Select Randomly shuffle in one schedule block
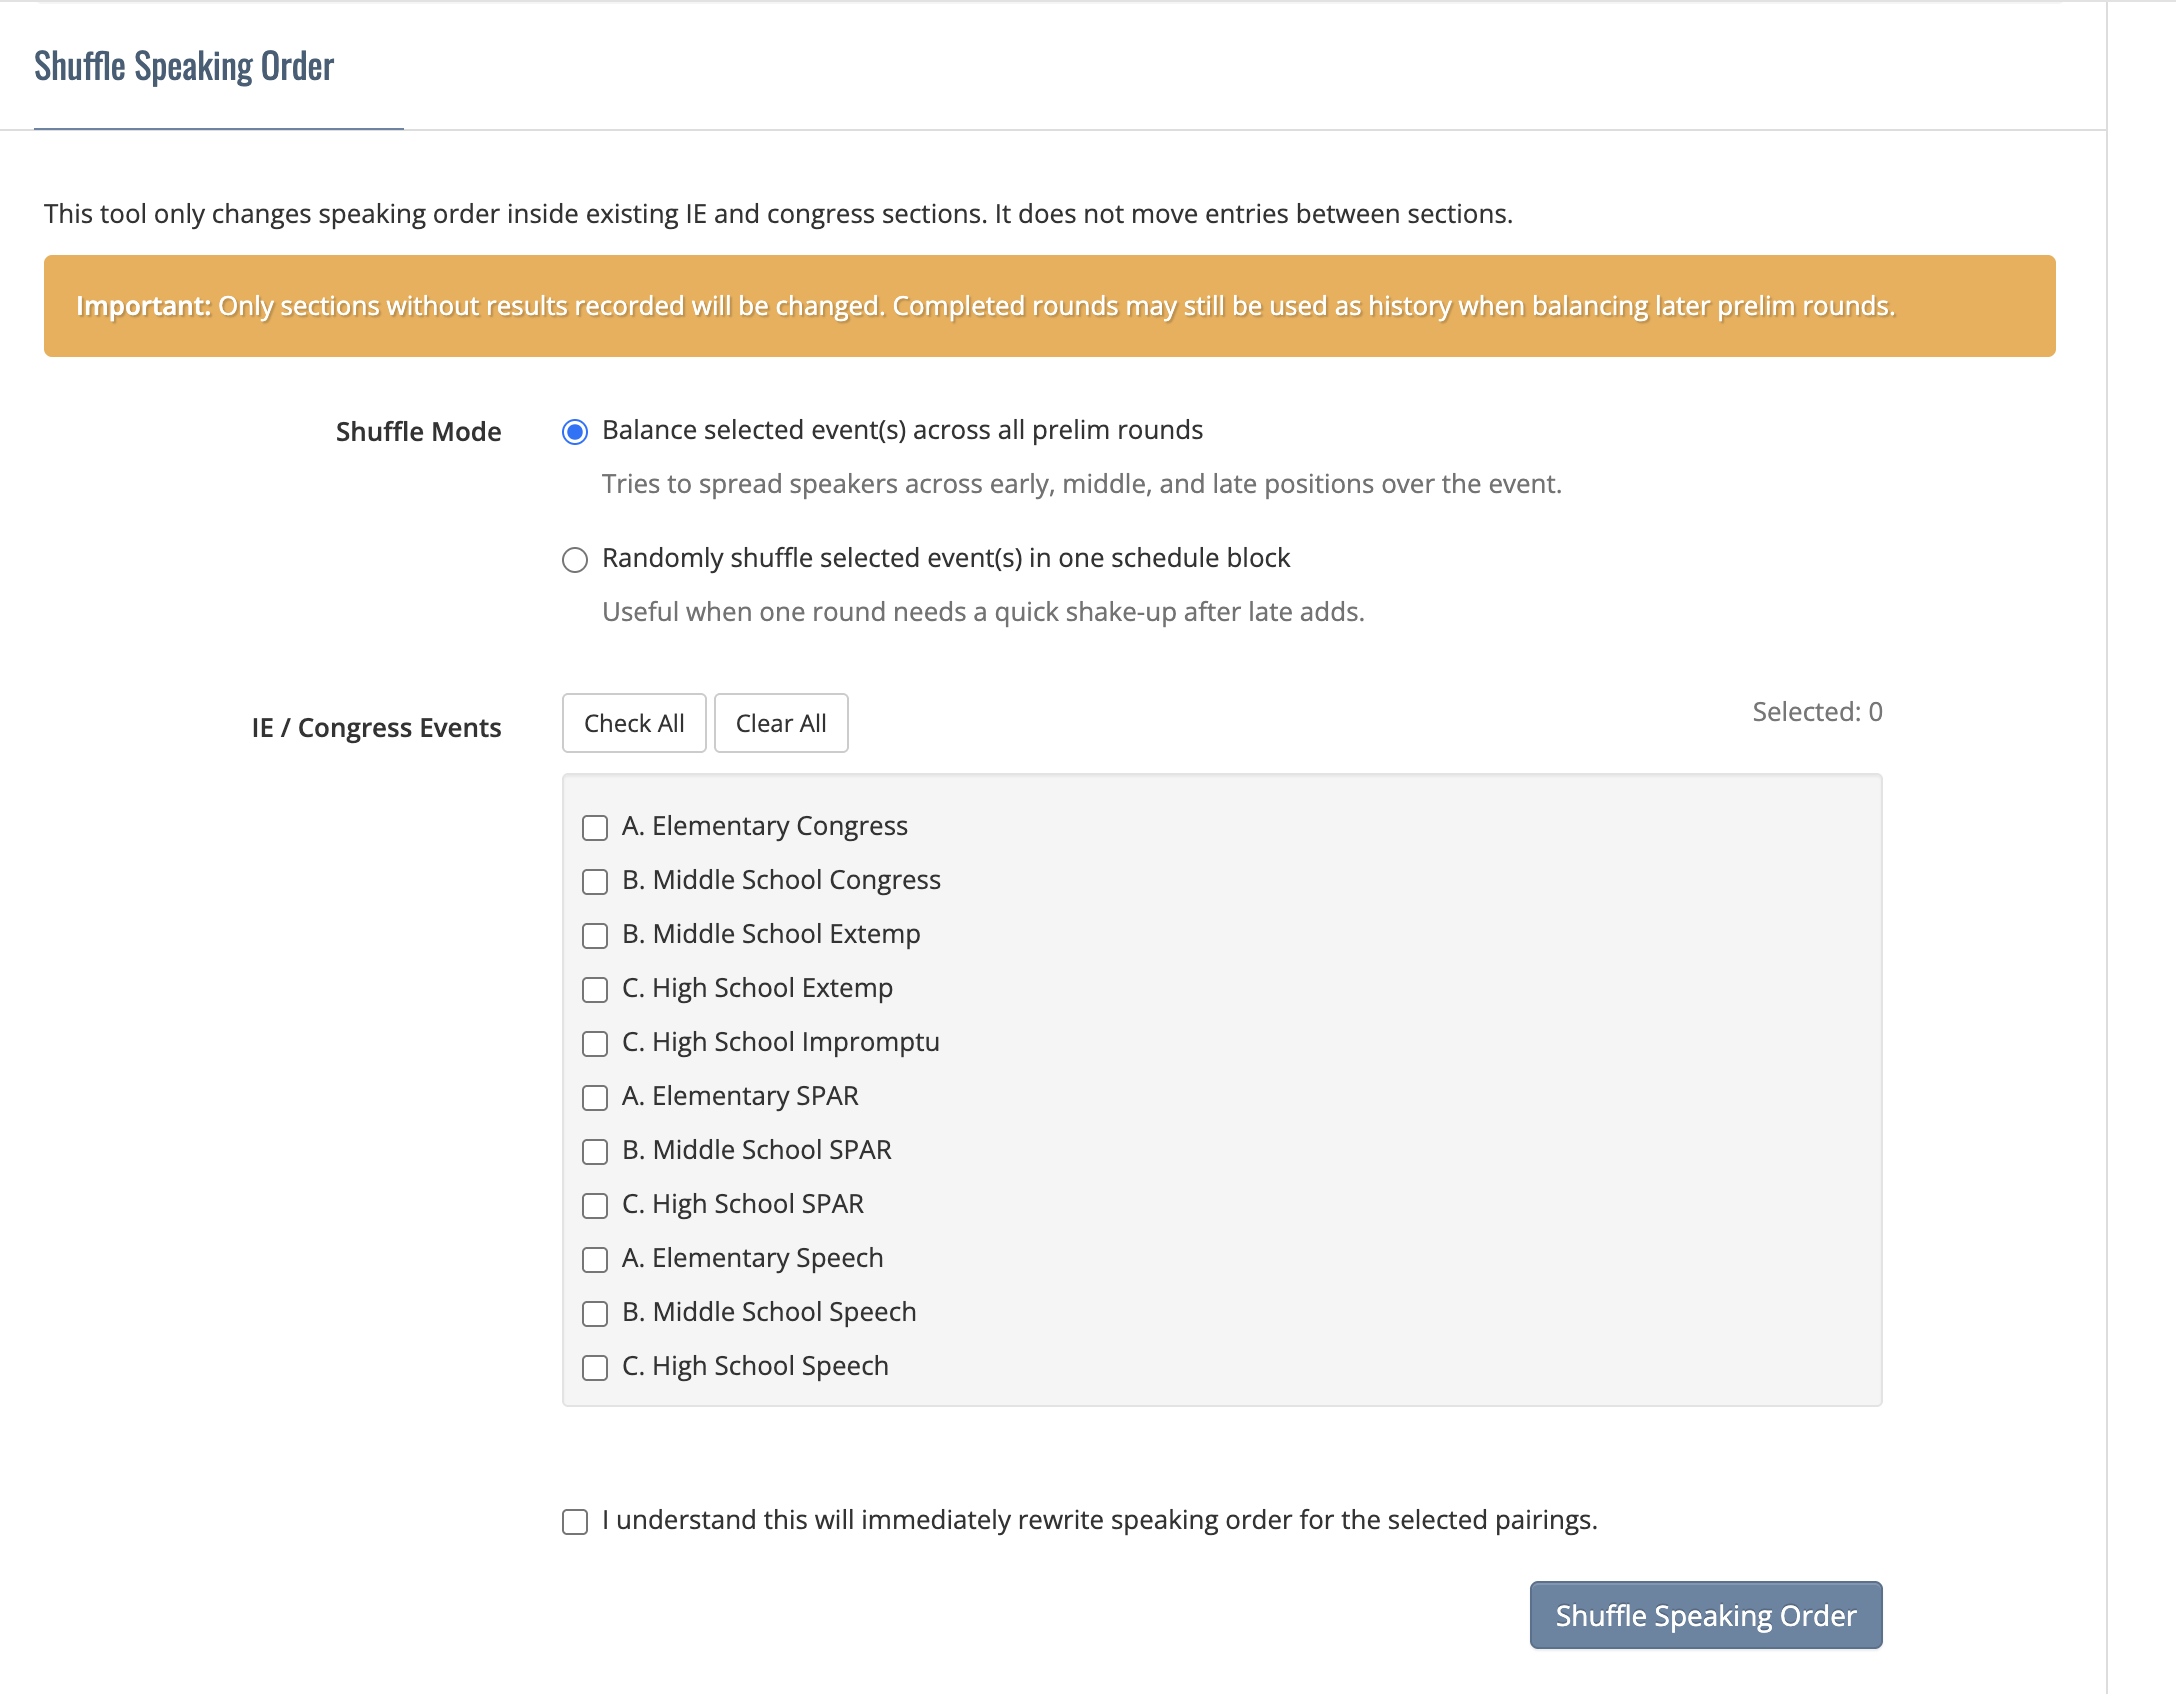The height and width of the screenshot is (1694, 2176). coord(575,560)
